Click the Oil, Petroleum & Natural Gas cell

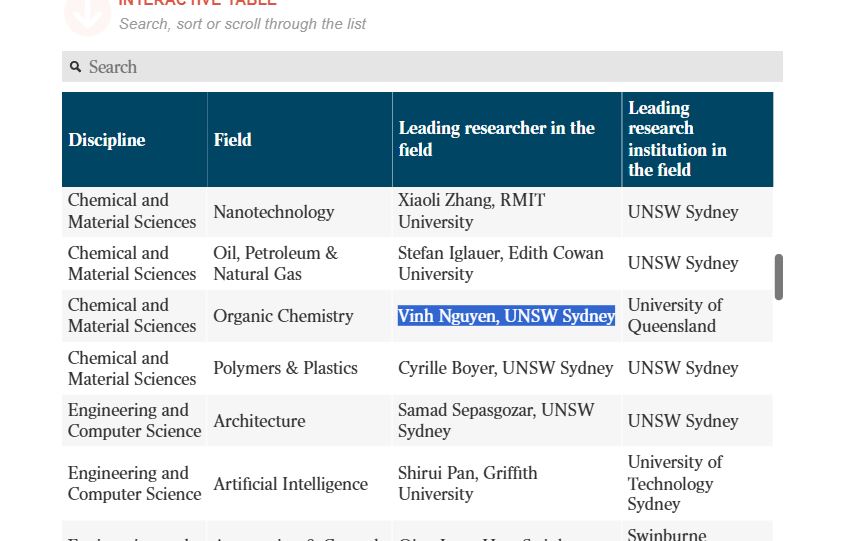[275, 263]
